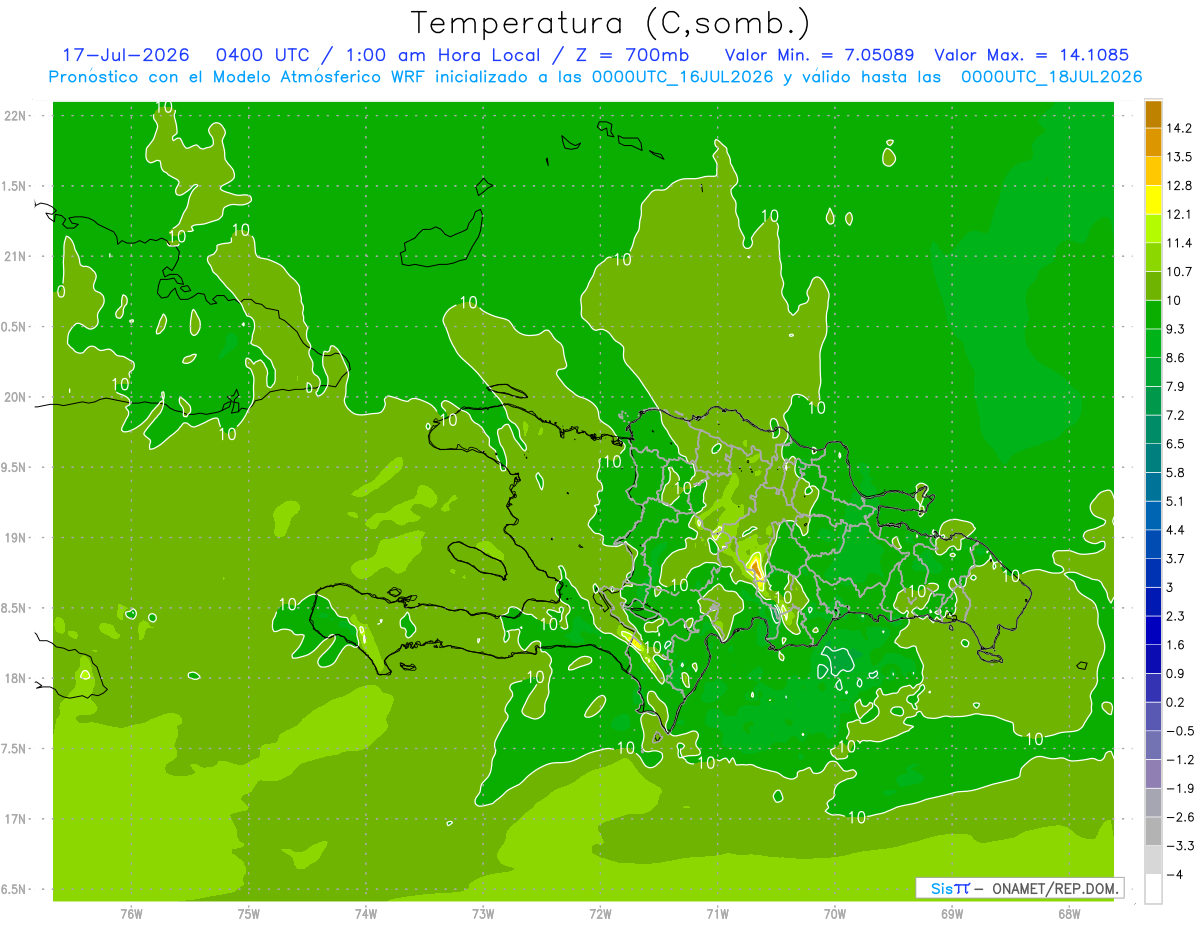Click the '18N' latitude axis label
1200x927 pixels.
click(15, 679)
